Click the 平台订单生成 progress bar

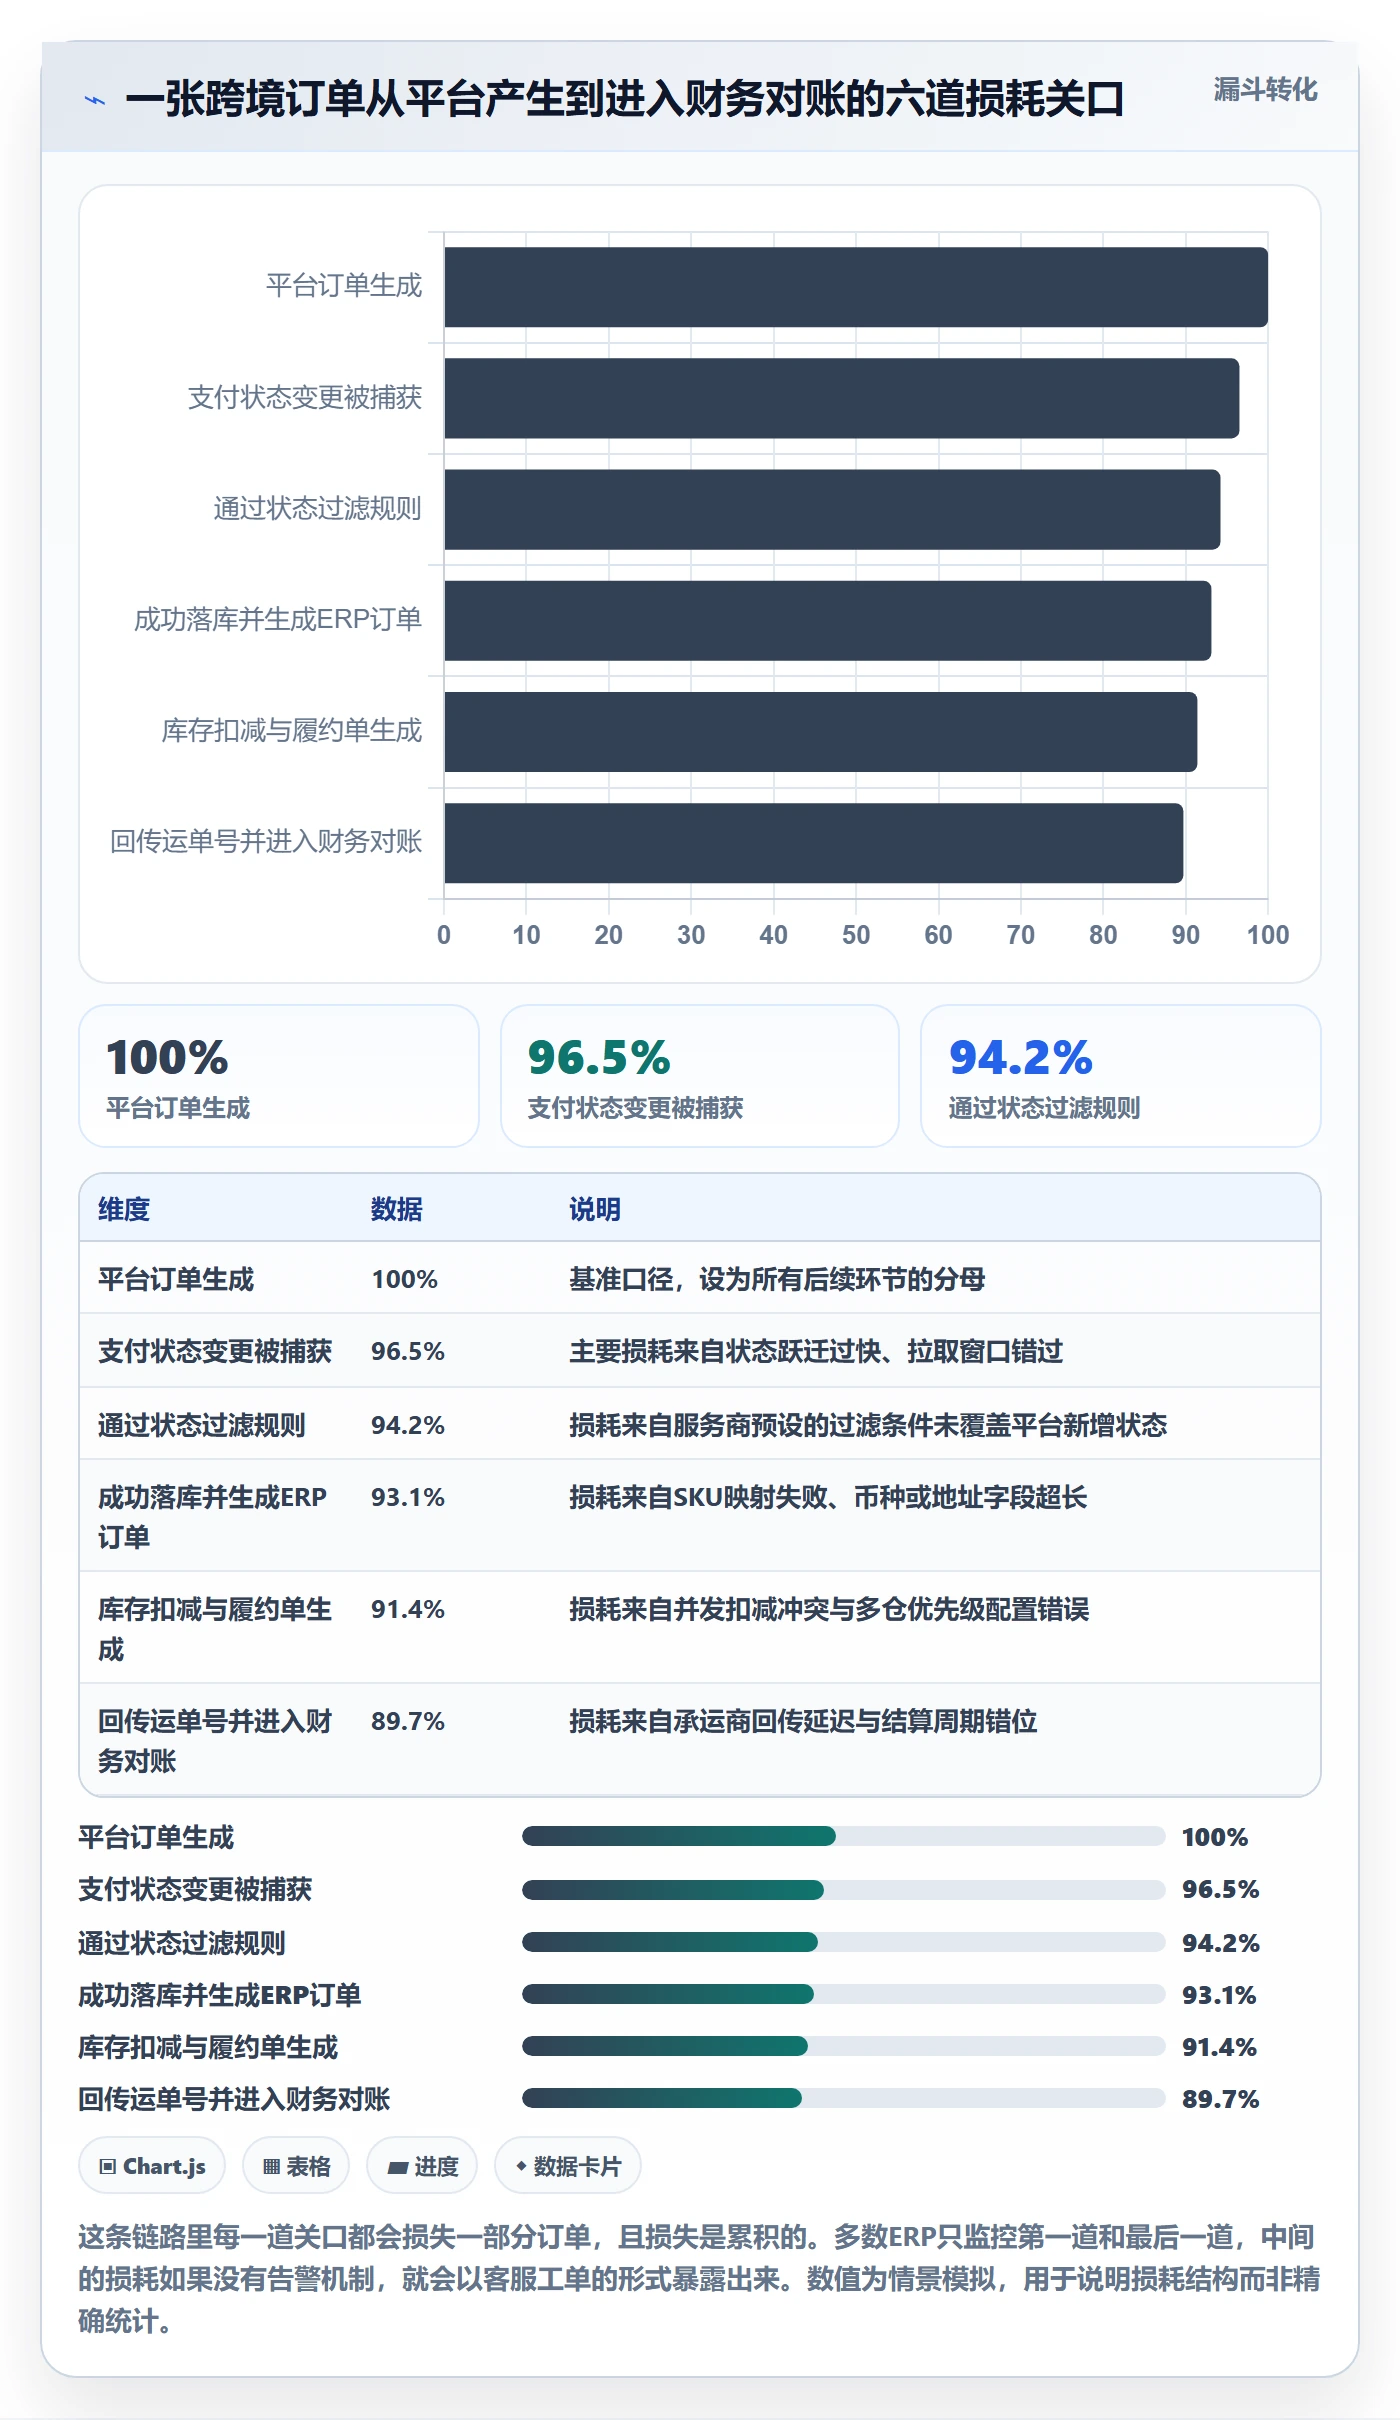click(x=844, y=1836)
